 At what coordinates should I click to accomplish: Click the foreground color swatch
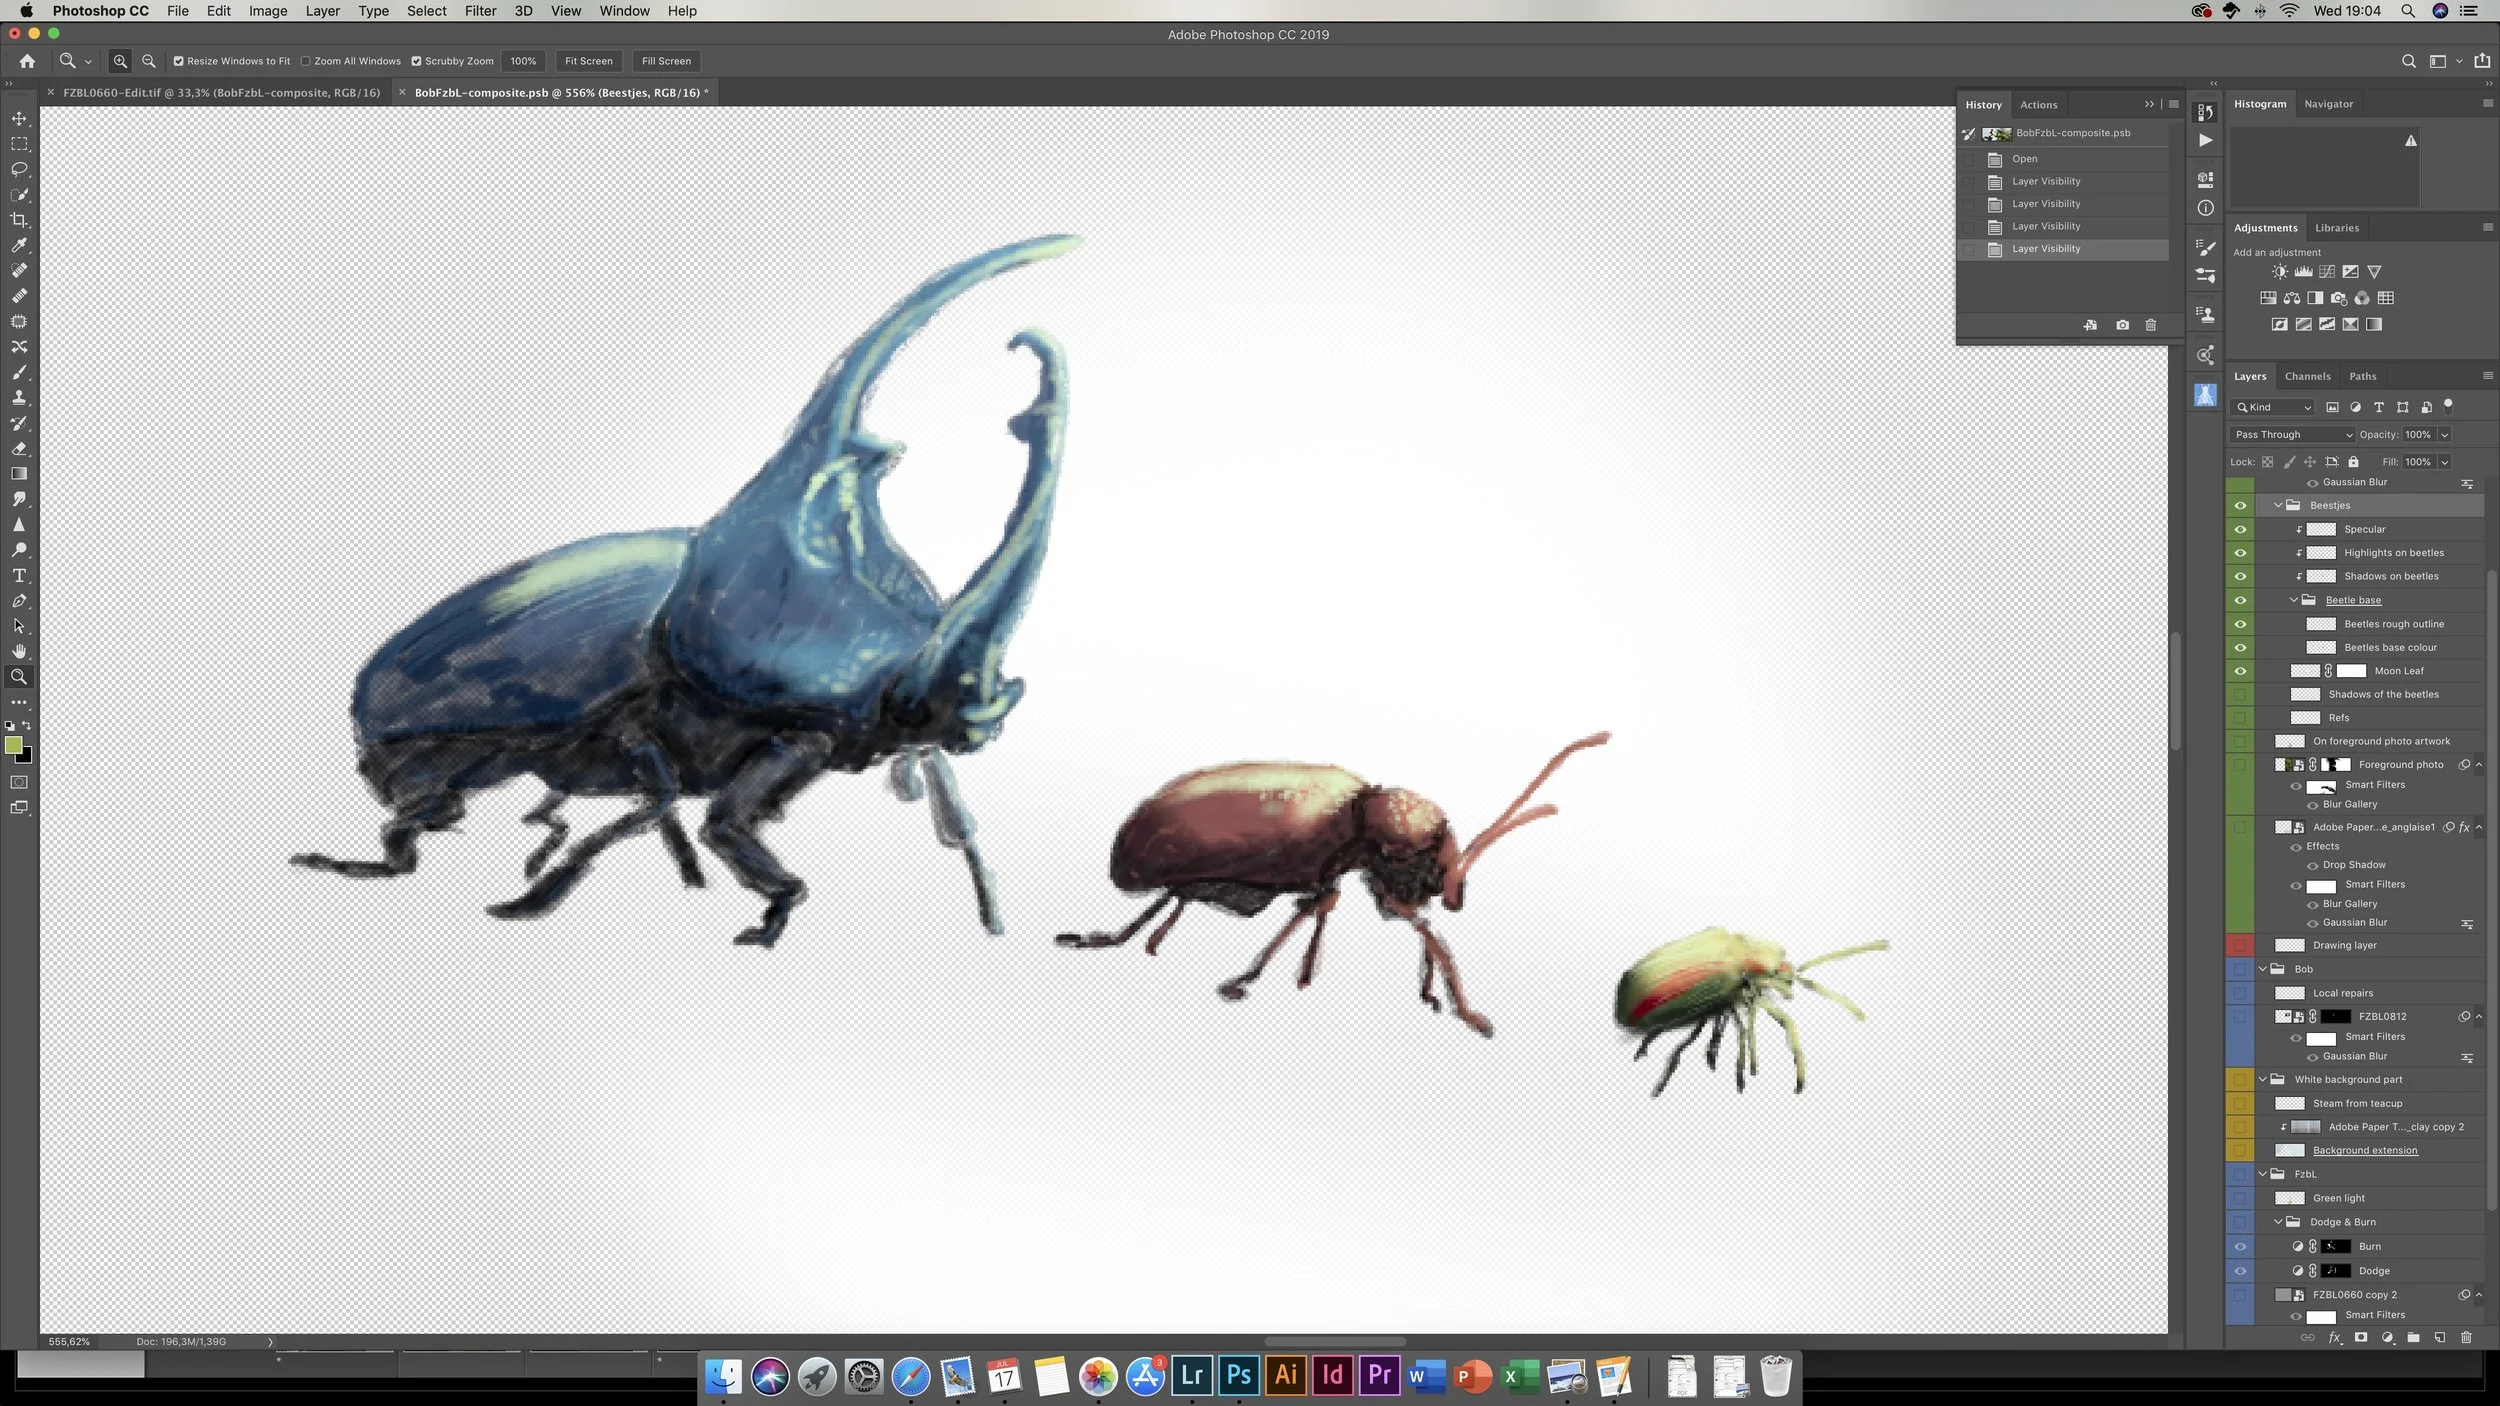point(13,745)
